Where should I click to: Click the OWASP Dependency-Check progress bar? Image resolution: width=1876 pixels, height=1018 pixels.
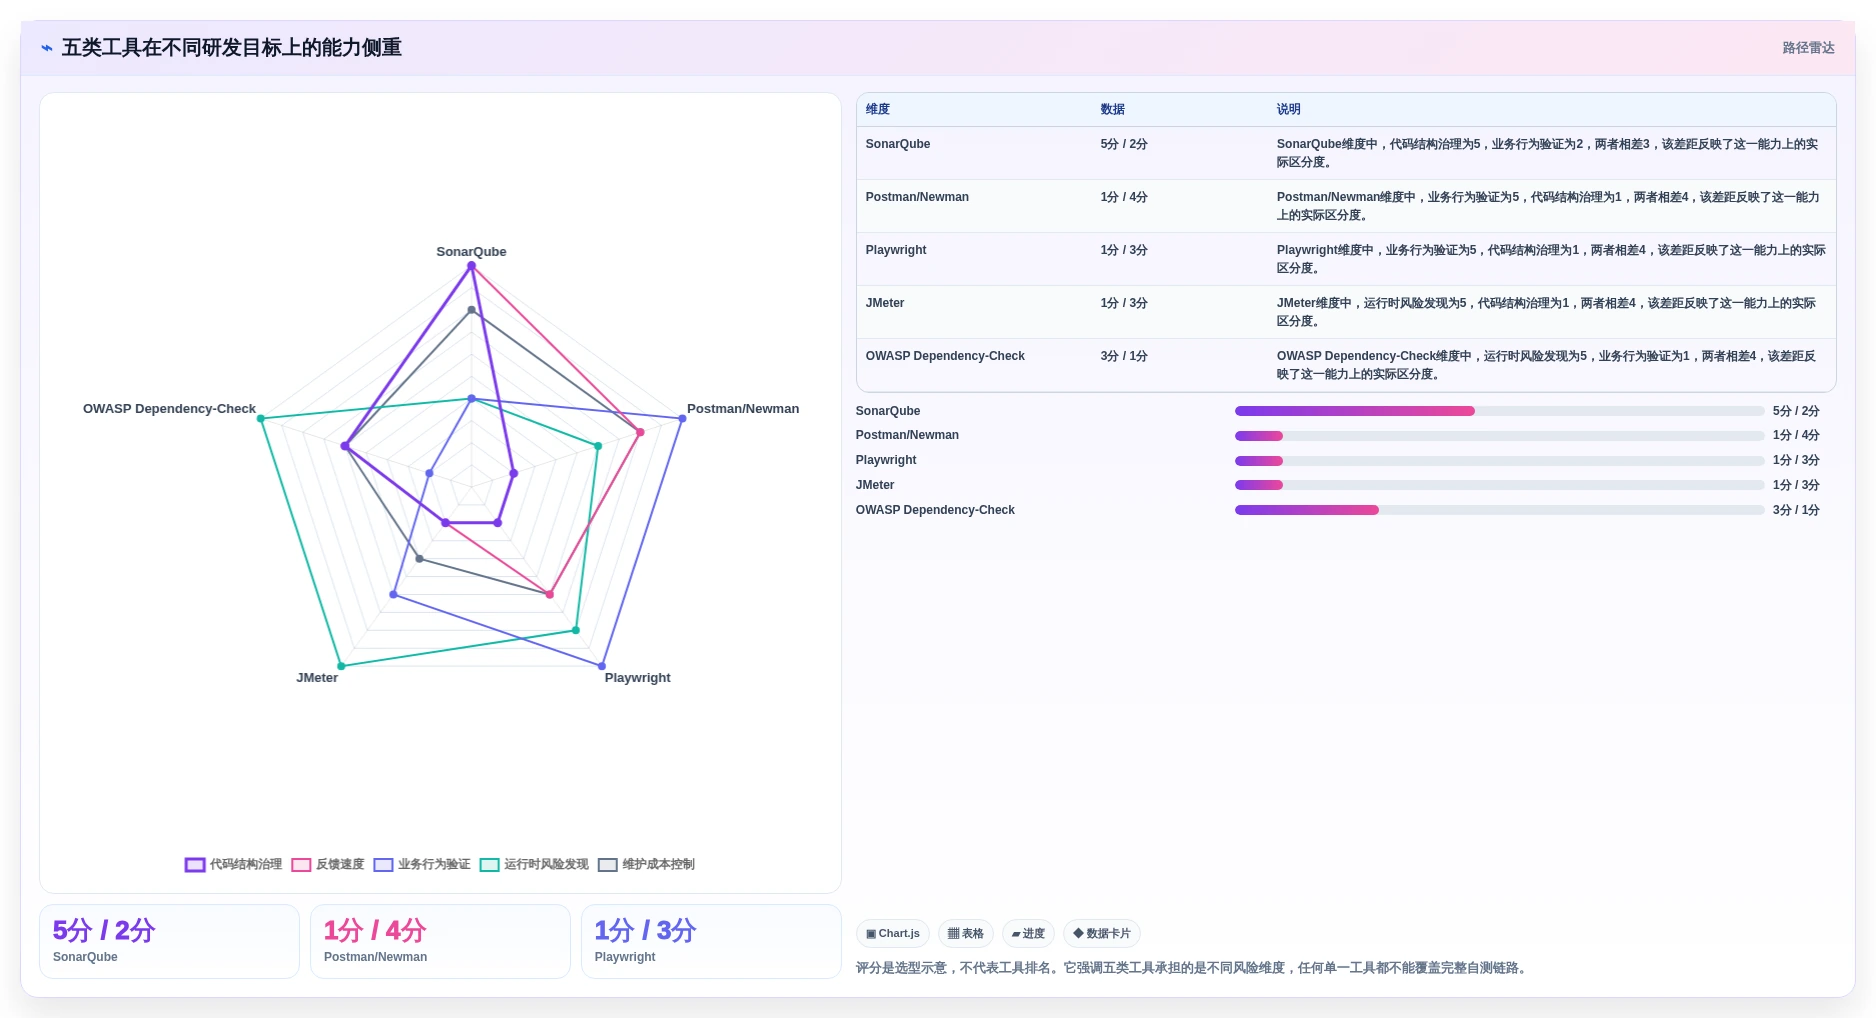click(1499, 510)
